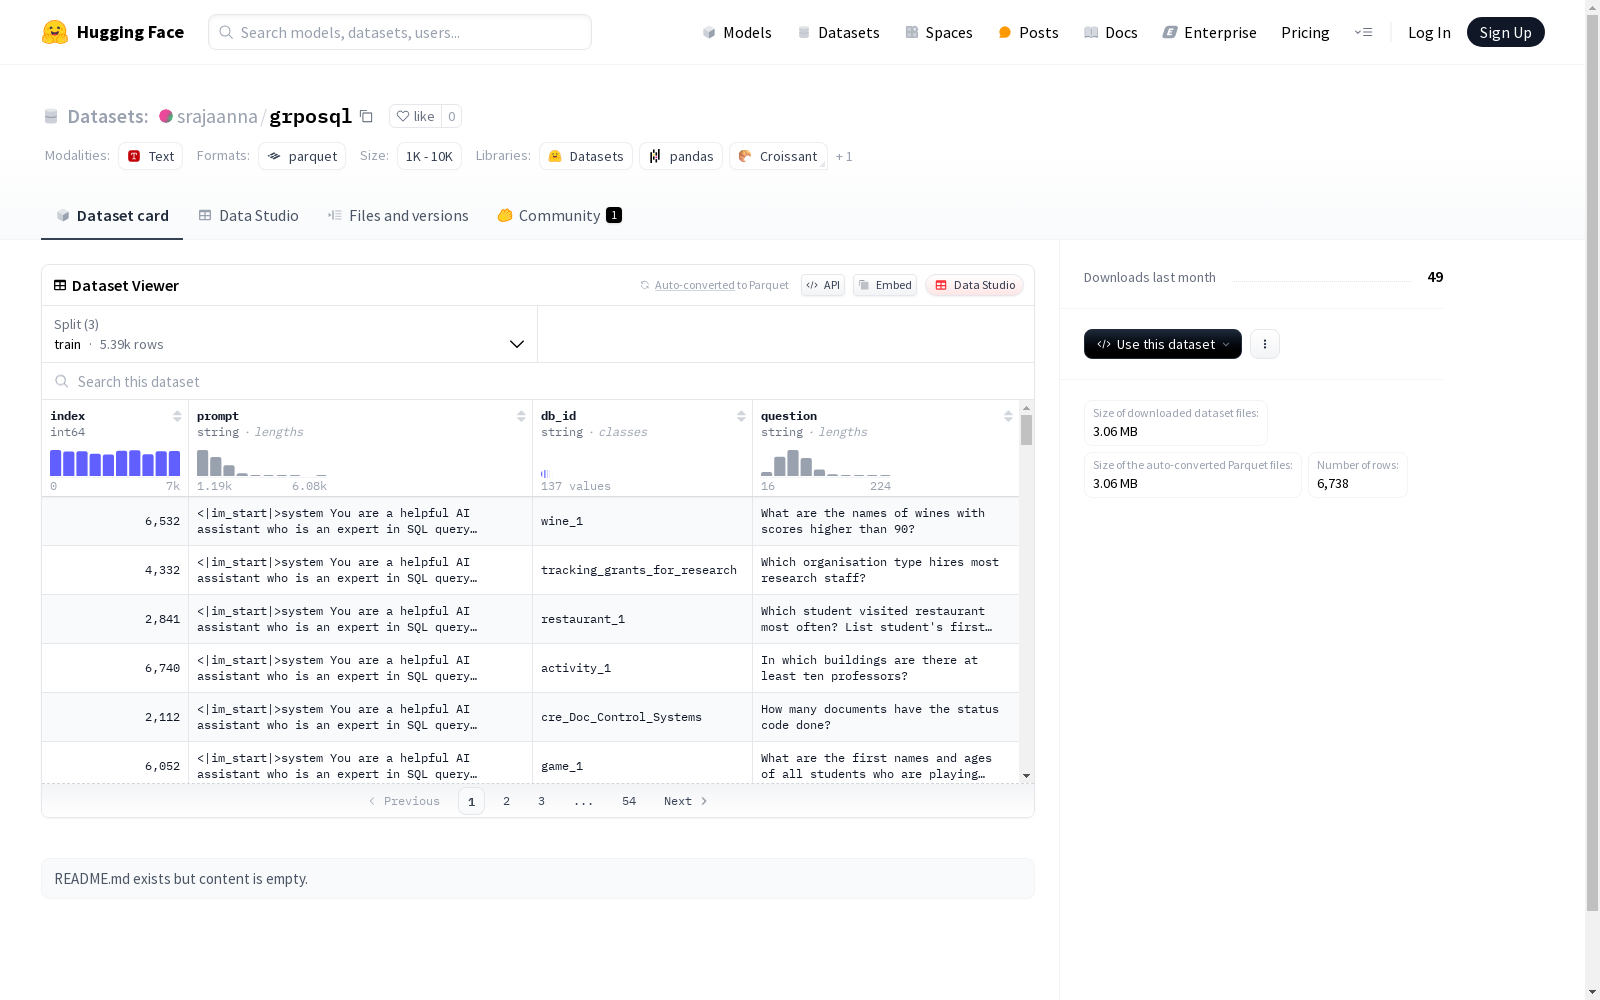Open Docs in top navigation
The image size is (1600, 1000).
tap(1110, 32)
